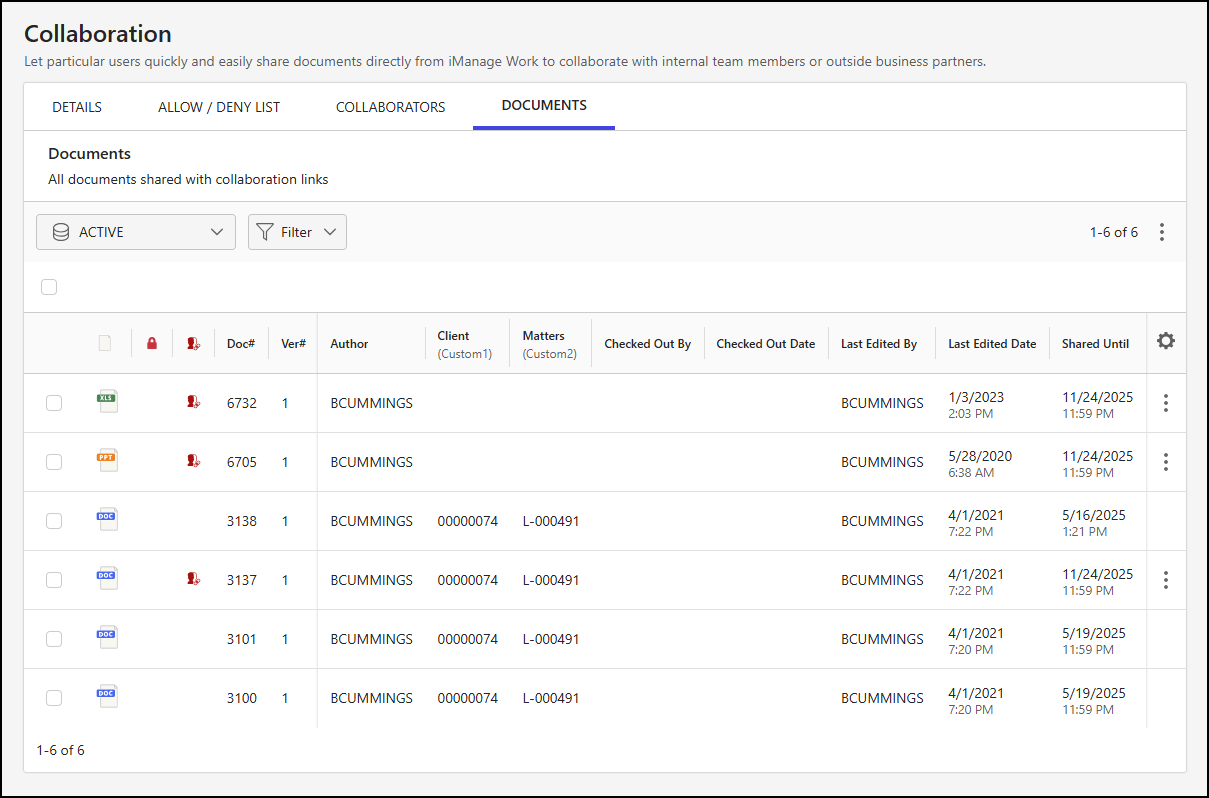Screen dimensions: 1209x798
Task: Click the XLS file icon for document 6732
Action: (107, 401)
